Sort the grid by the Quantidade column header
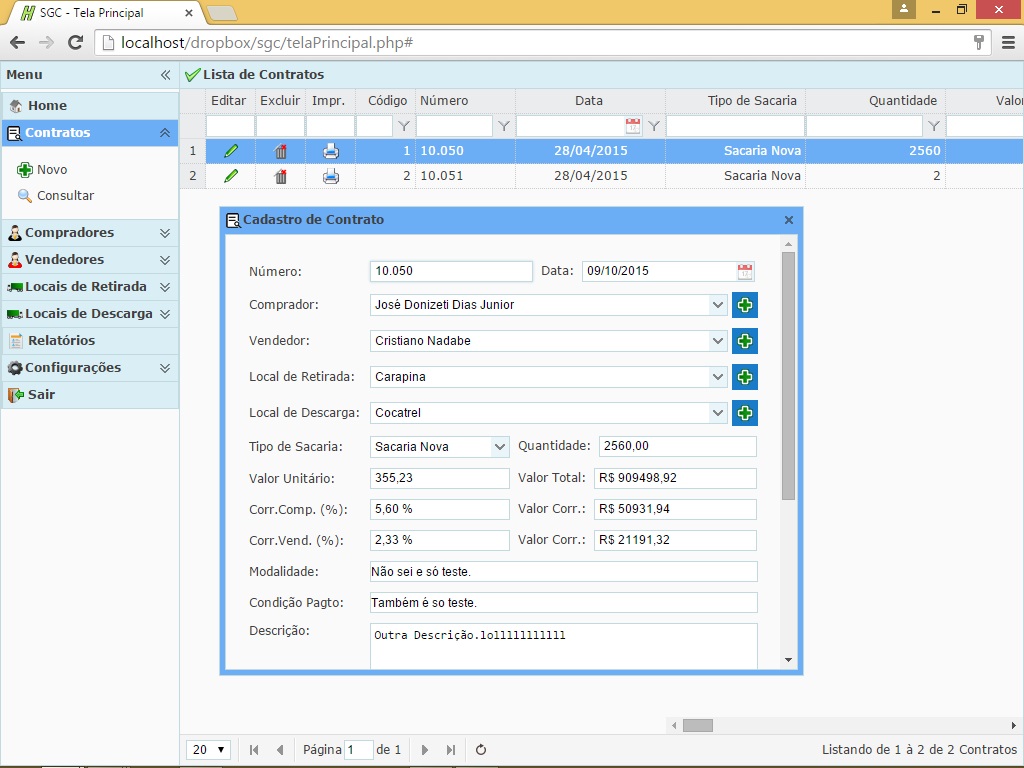1024x768 pixels. (875, 101)
